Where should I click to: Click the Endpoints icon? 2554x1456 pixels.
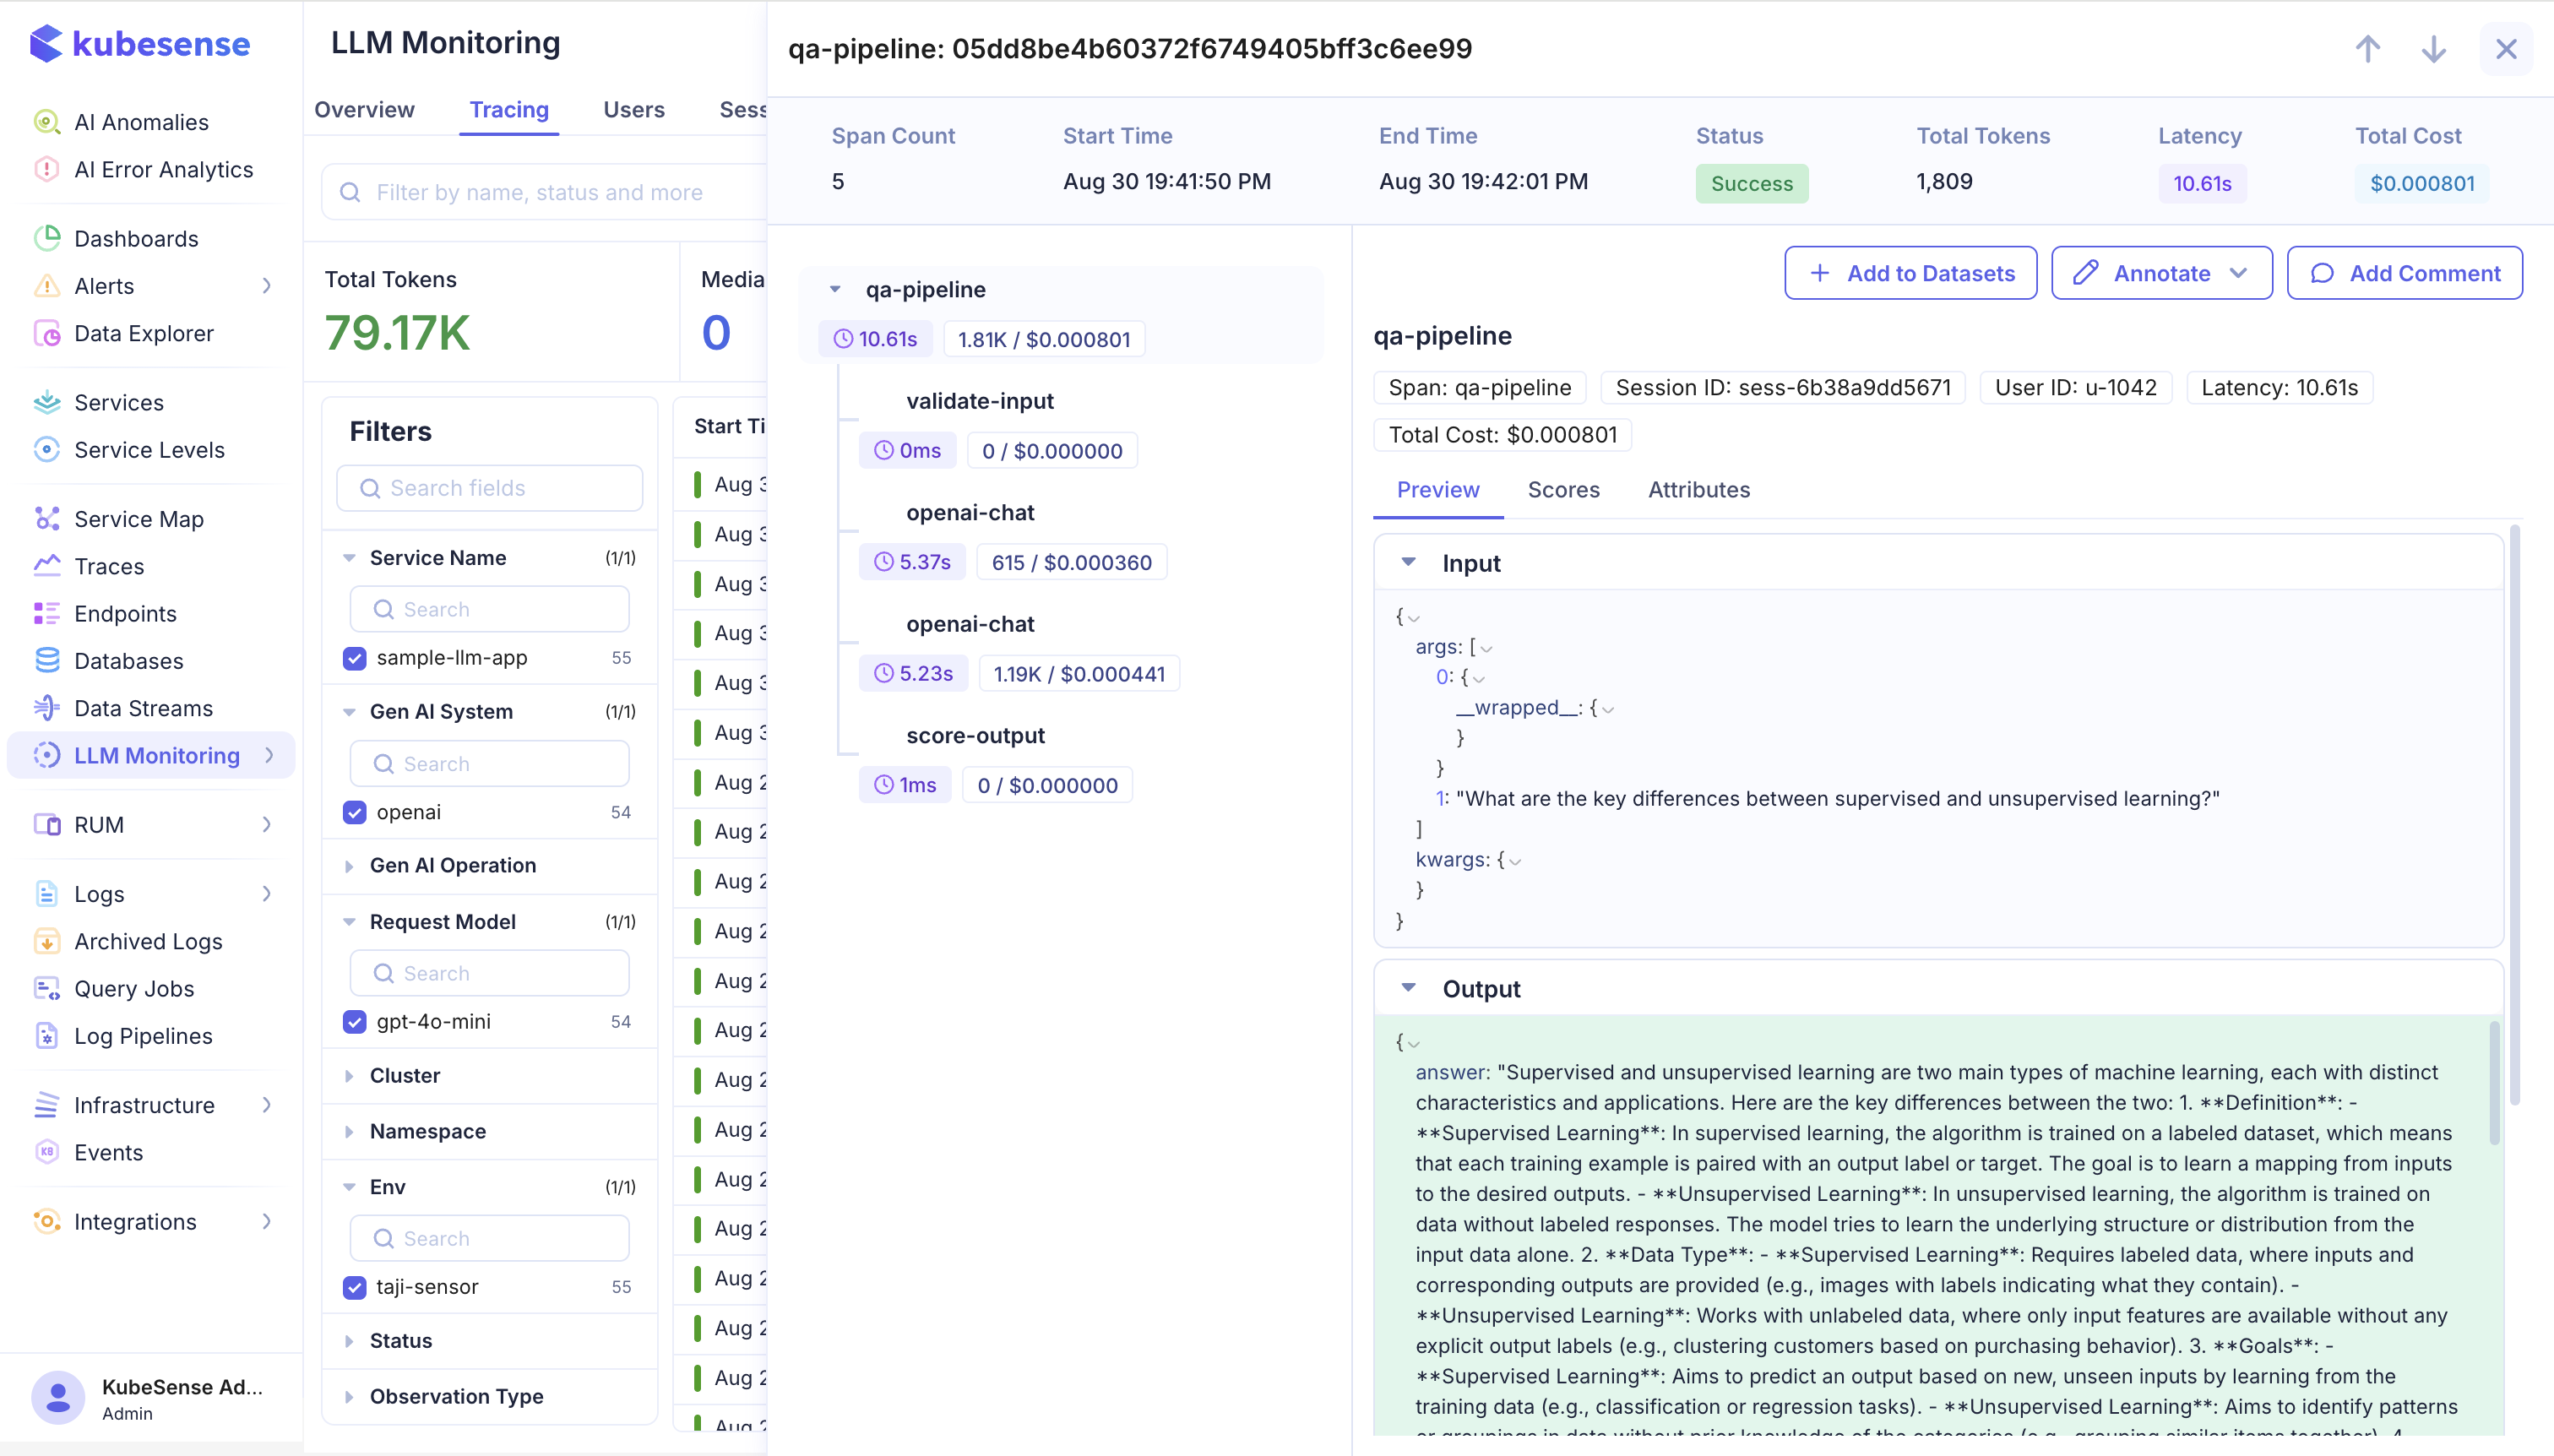[x=46, y=613]
